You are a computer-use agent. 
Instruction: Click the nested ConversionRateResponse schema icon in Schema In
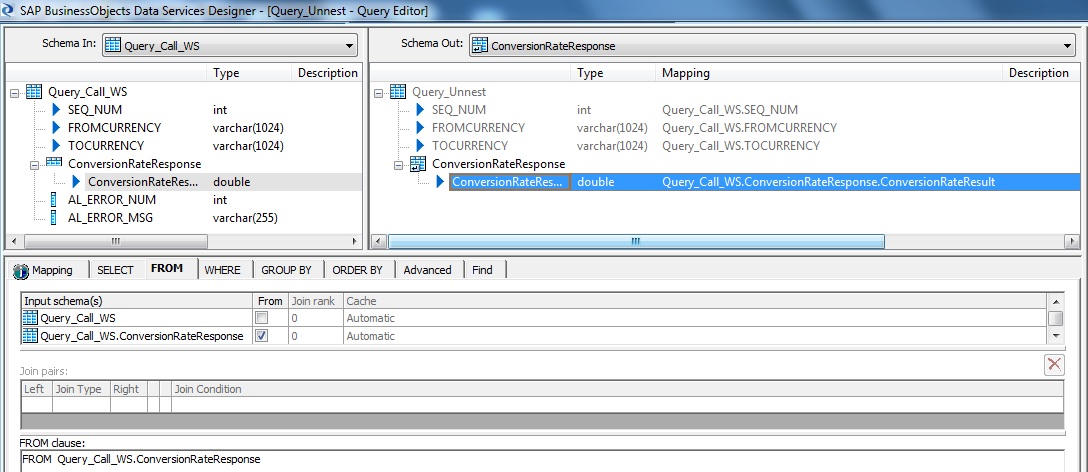click(54, 164)
